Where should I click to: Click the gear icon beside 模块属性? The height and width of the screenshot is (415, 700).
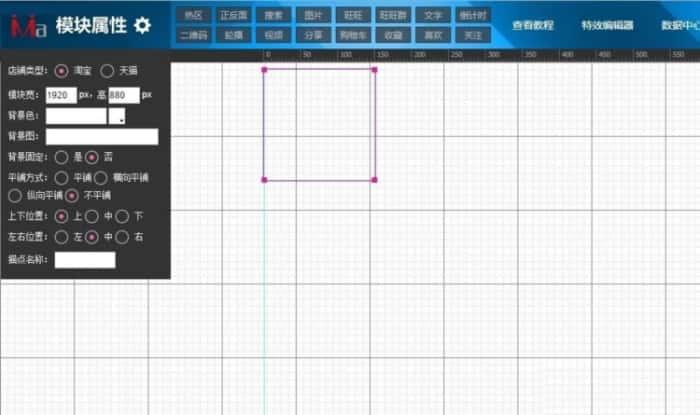pyautogui.click(x=142, y=25)
